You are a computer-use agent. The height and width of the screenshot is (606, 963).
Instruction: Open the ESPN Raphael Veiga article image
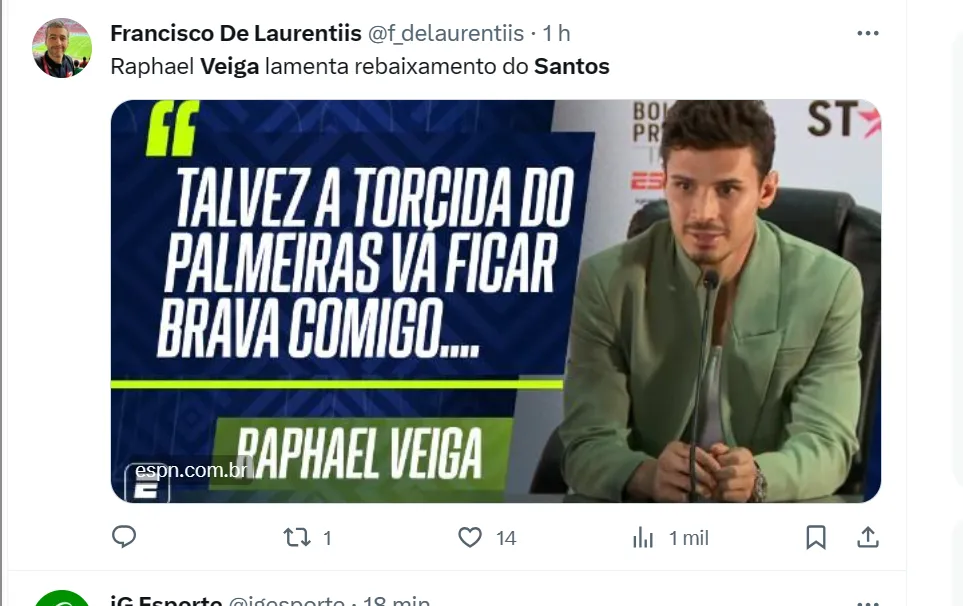tap(496, 301)
